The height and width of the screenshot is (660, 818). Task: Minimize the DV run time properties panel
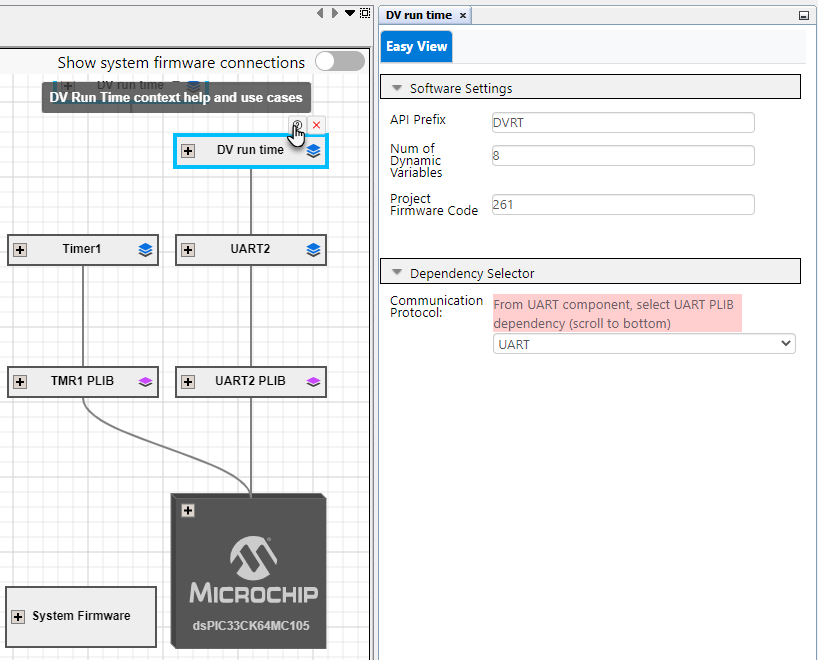click(x=803, y=16)
